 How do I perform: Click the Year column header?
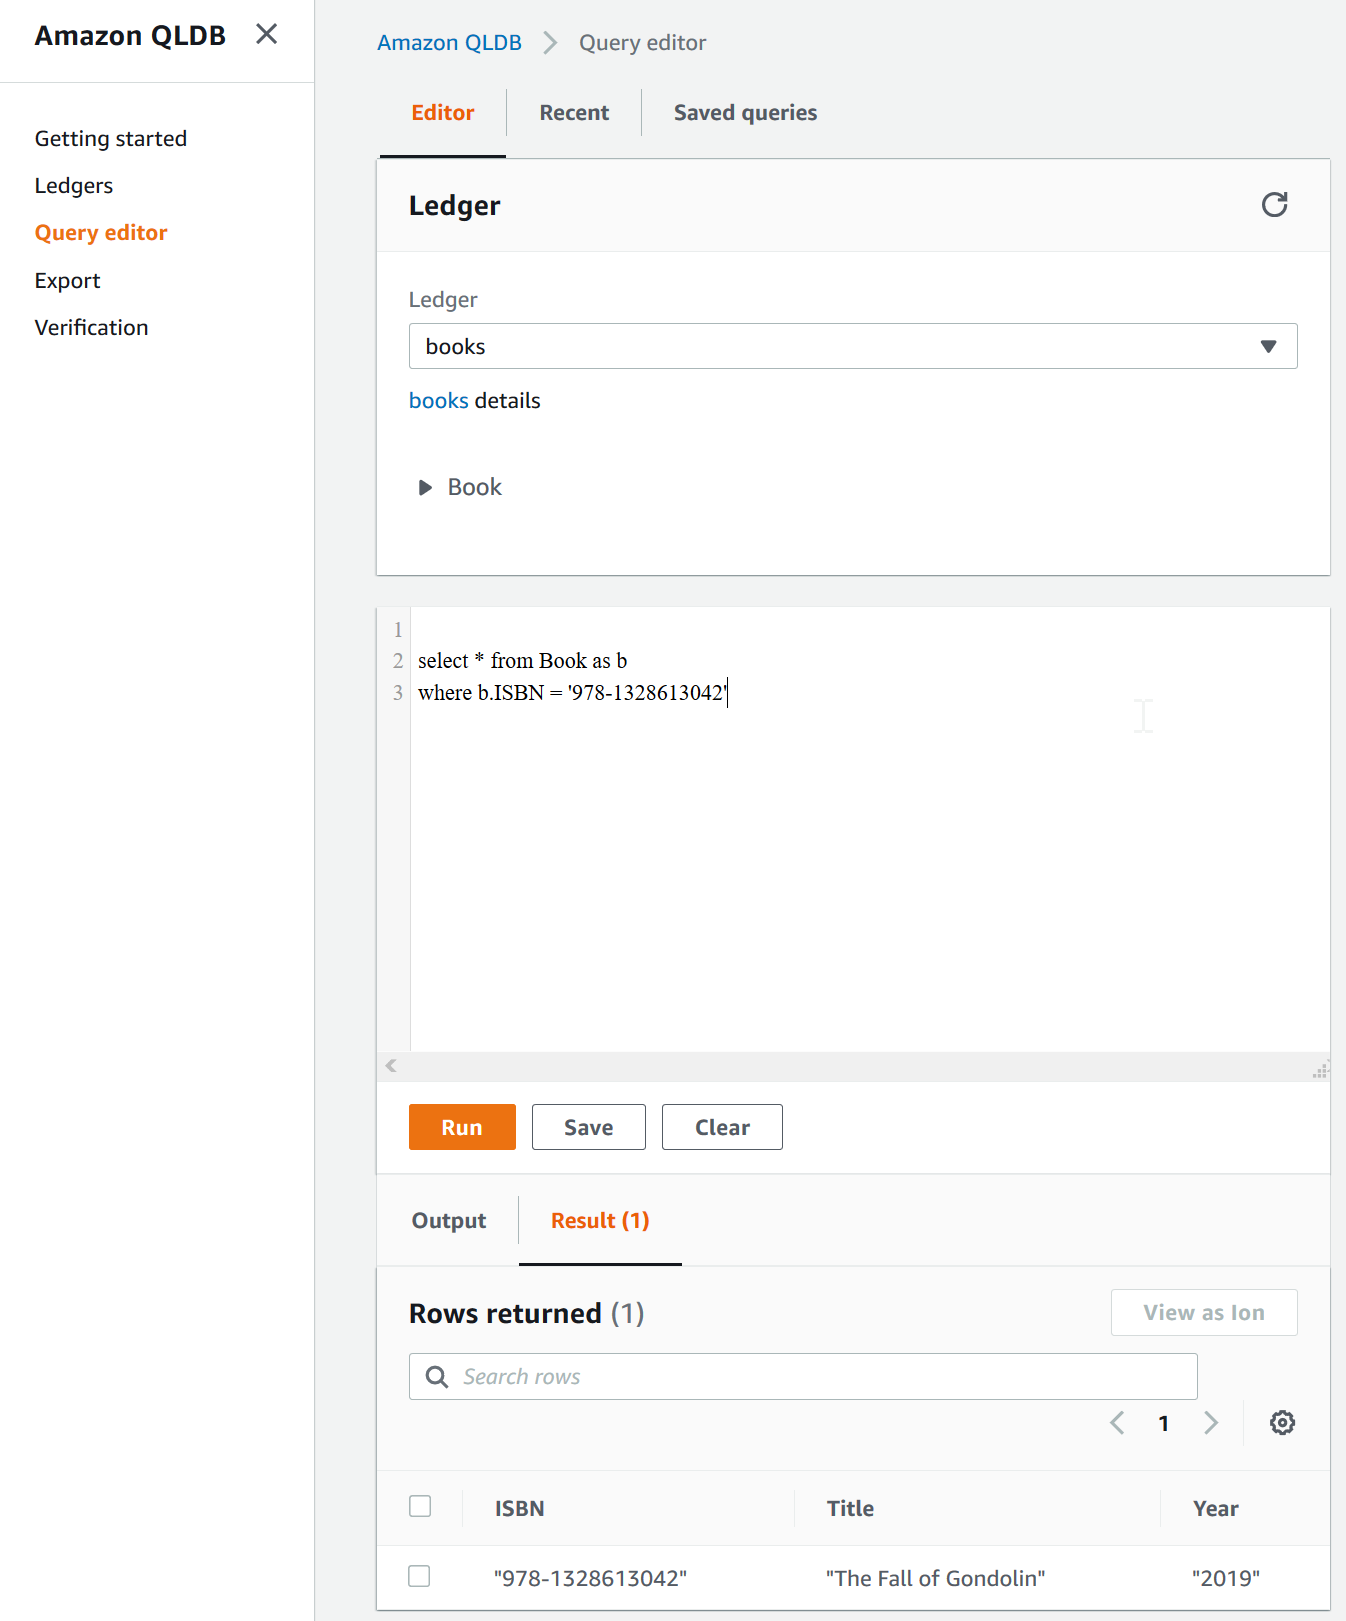coord(1216,1508)
